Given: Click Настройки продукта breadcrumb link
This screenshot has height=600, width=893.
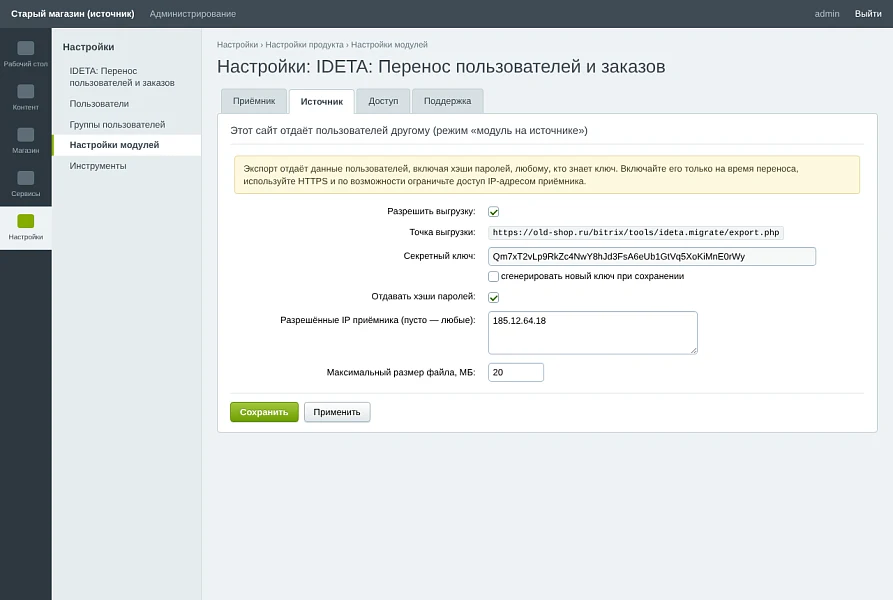Looking at the screenshot, I should point(304,44).
